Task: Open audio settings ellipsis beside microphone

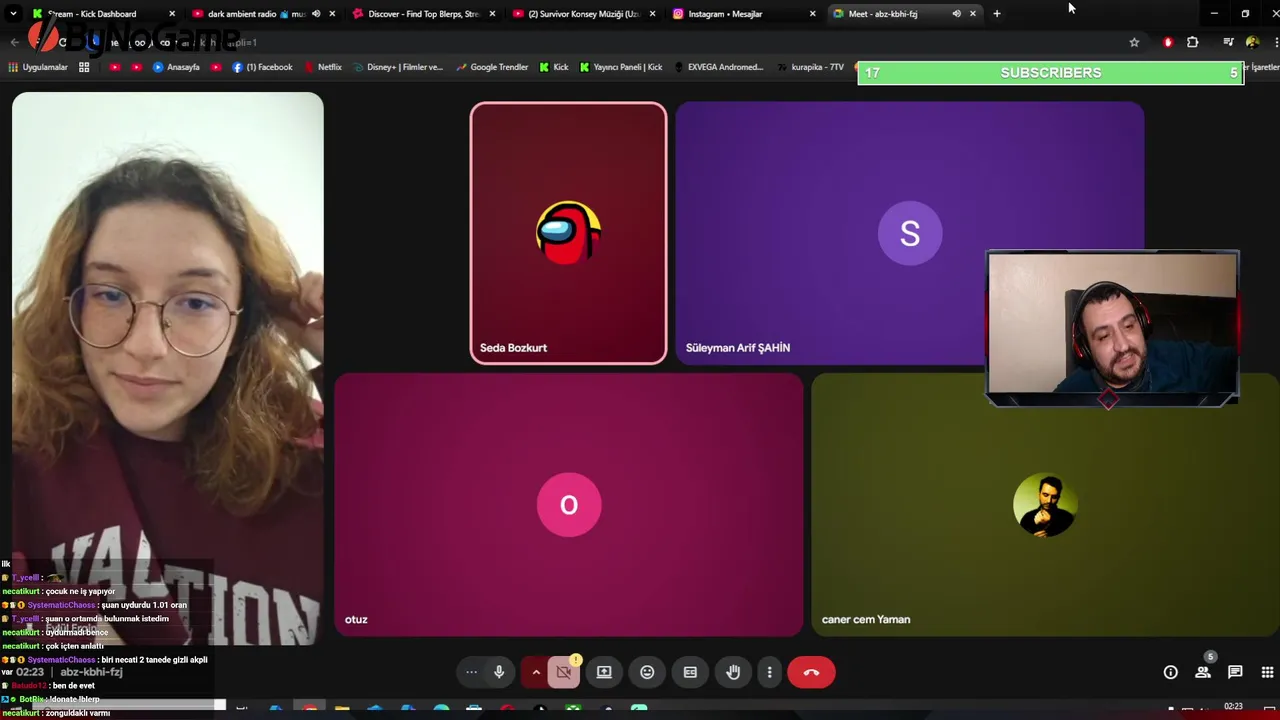Action: [x=471, y=672]
